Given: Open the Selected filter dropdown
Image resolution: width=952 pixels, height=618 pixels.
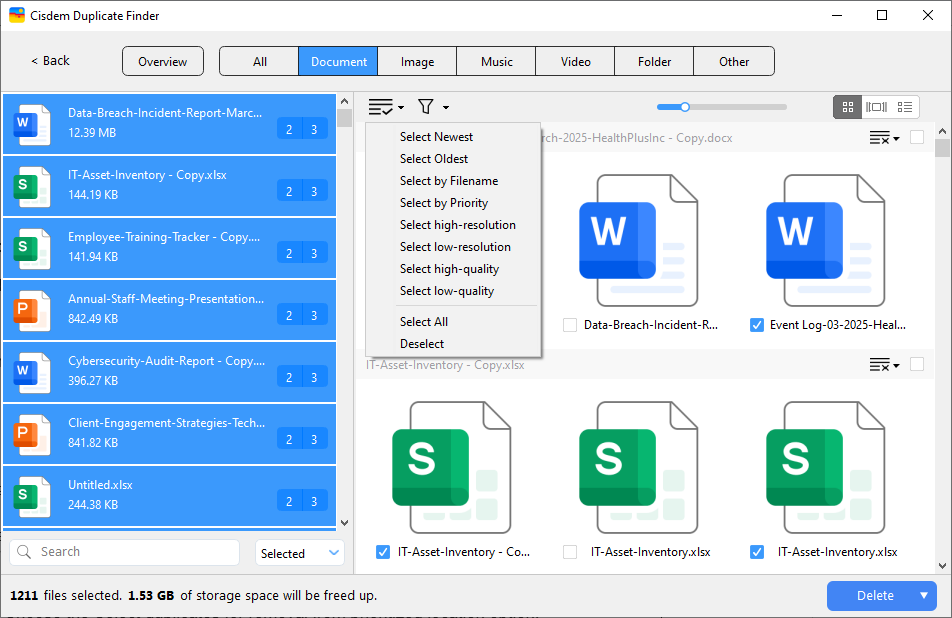Looking at the screenshot, I should pos(300,553).
